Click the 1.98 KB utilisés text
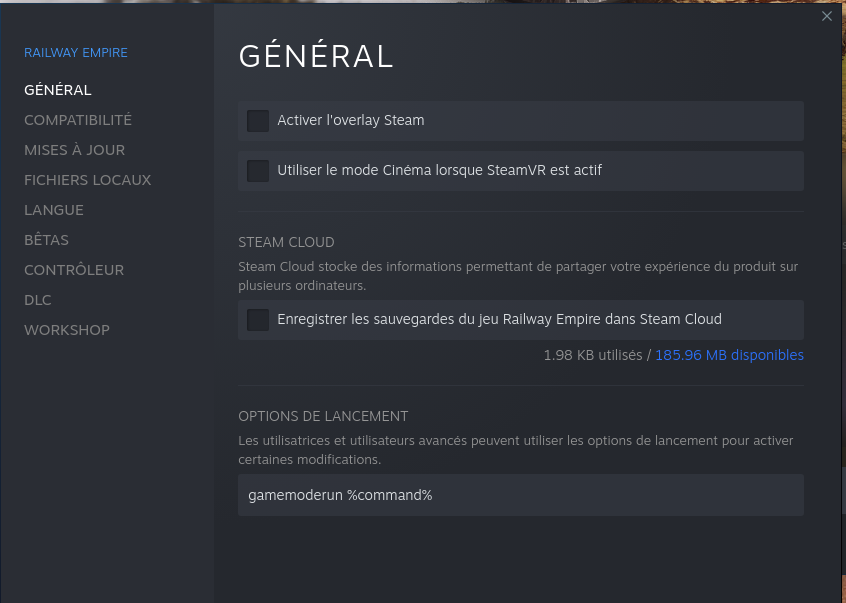846x603 pixels. 593,355
